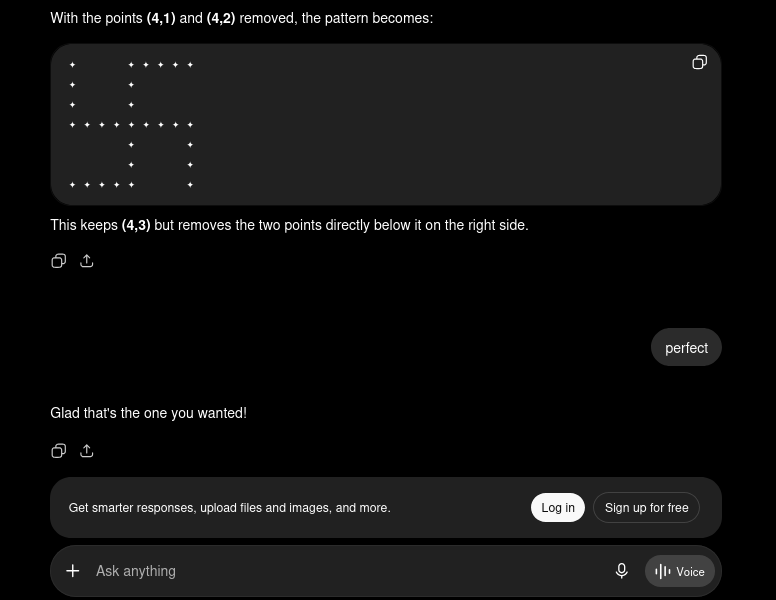
Task: Open the plus attachment menu
Action: [73, 571]
